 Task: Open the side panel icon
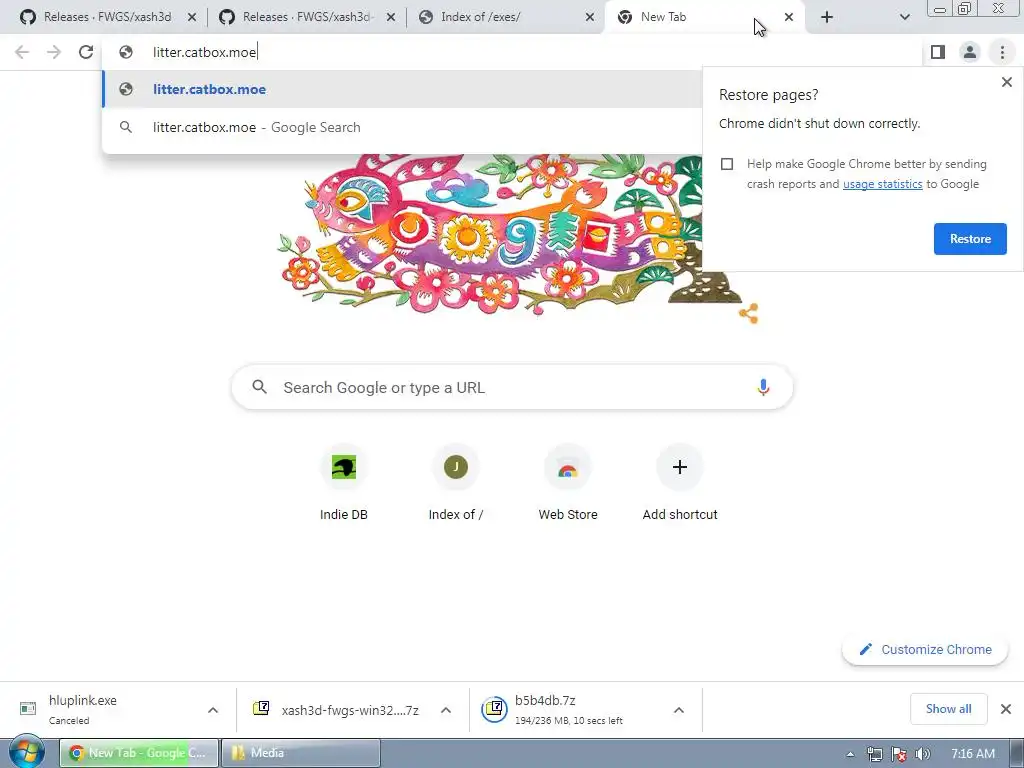coord(938,52)
